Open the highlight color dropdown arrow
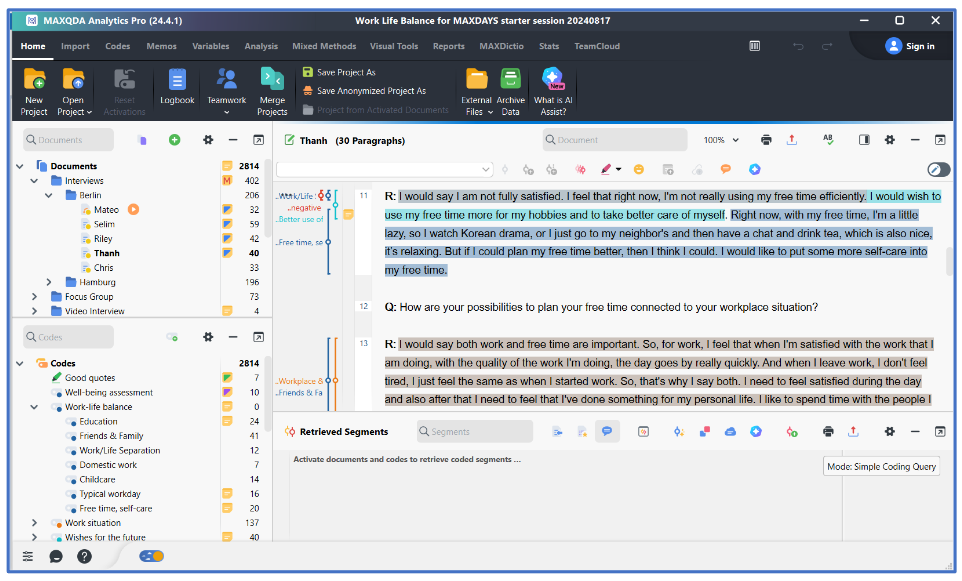Screen dimensions: 962x581 click(x=618, y=169)
